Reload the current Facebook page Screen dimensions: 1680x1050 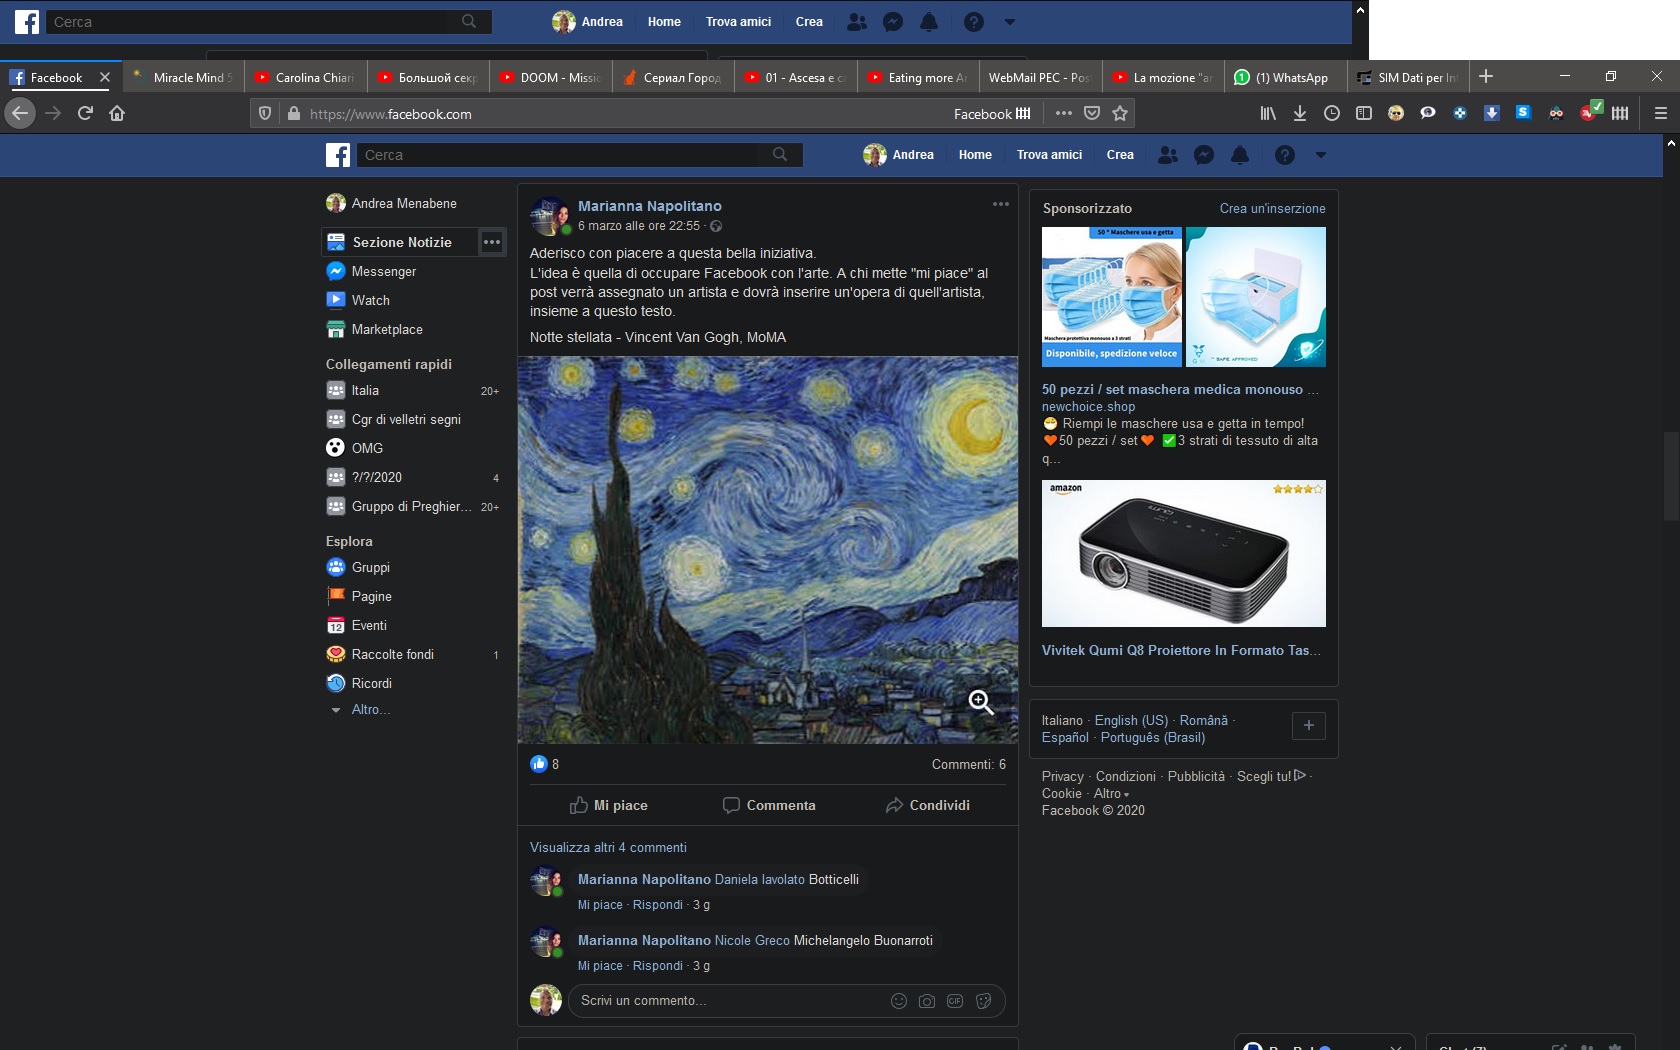(x=85, y=113)
